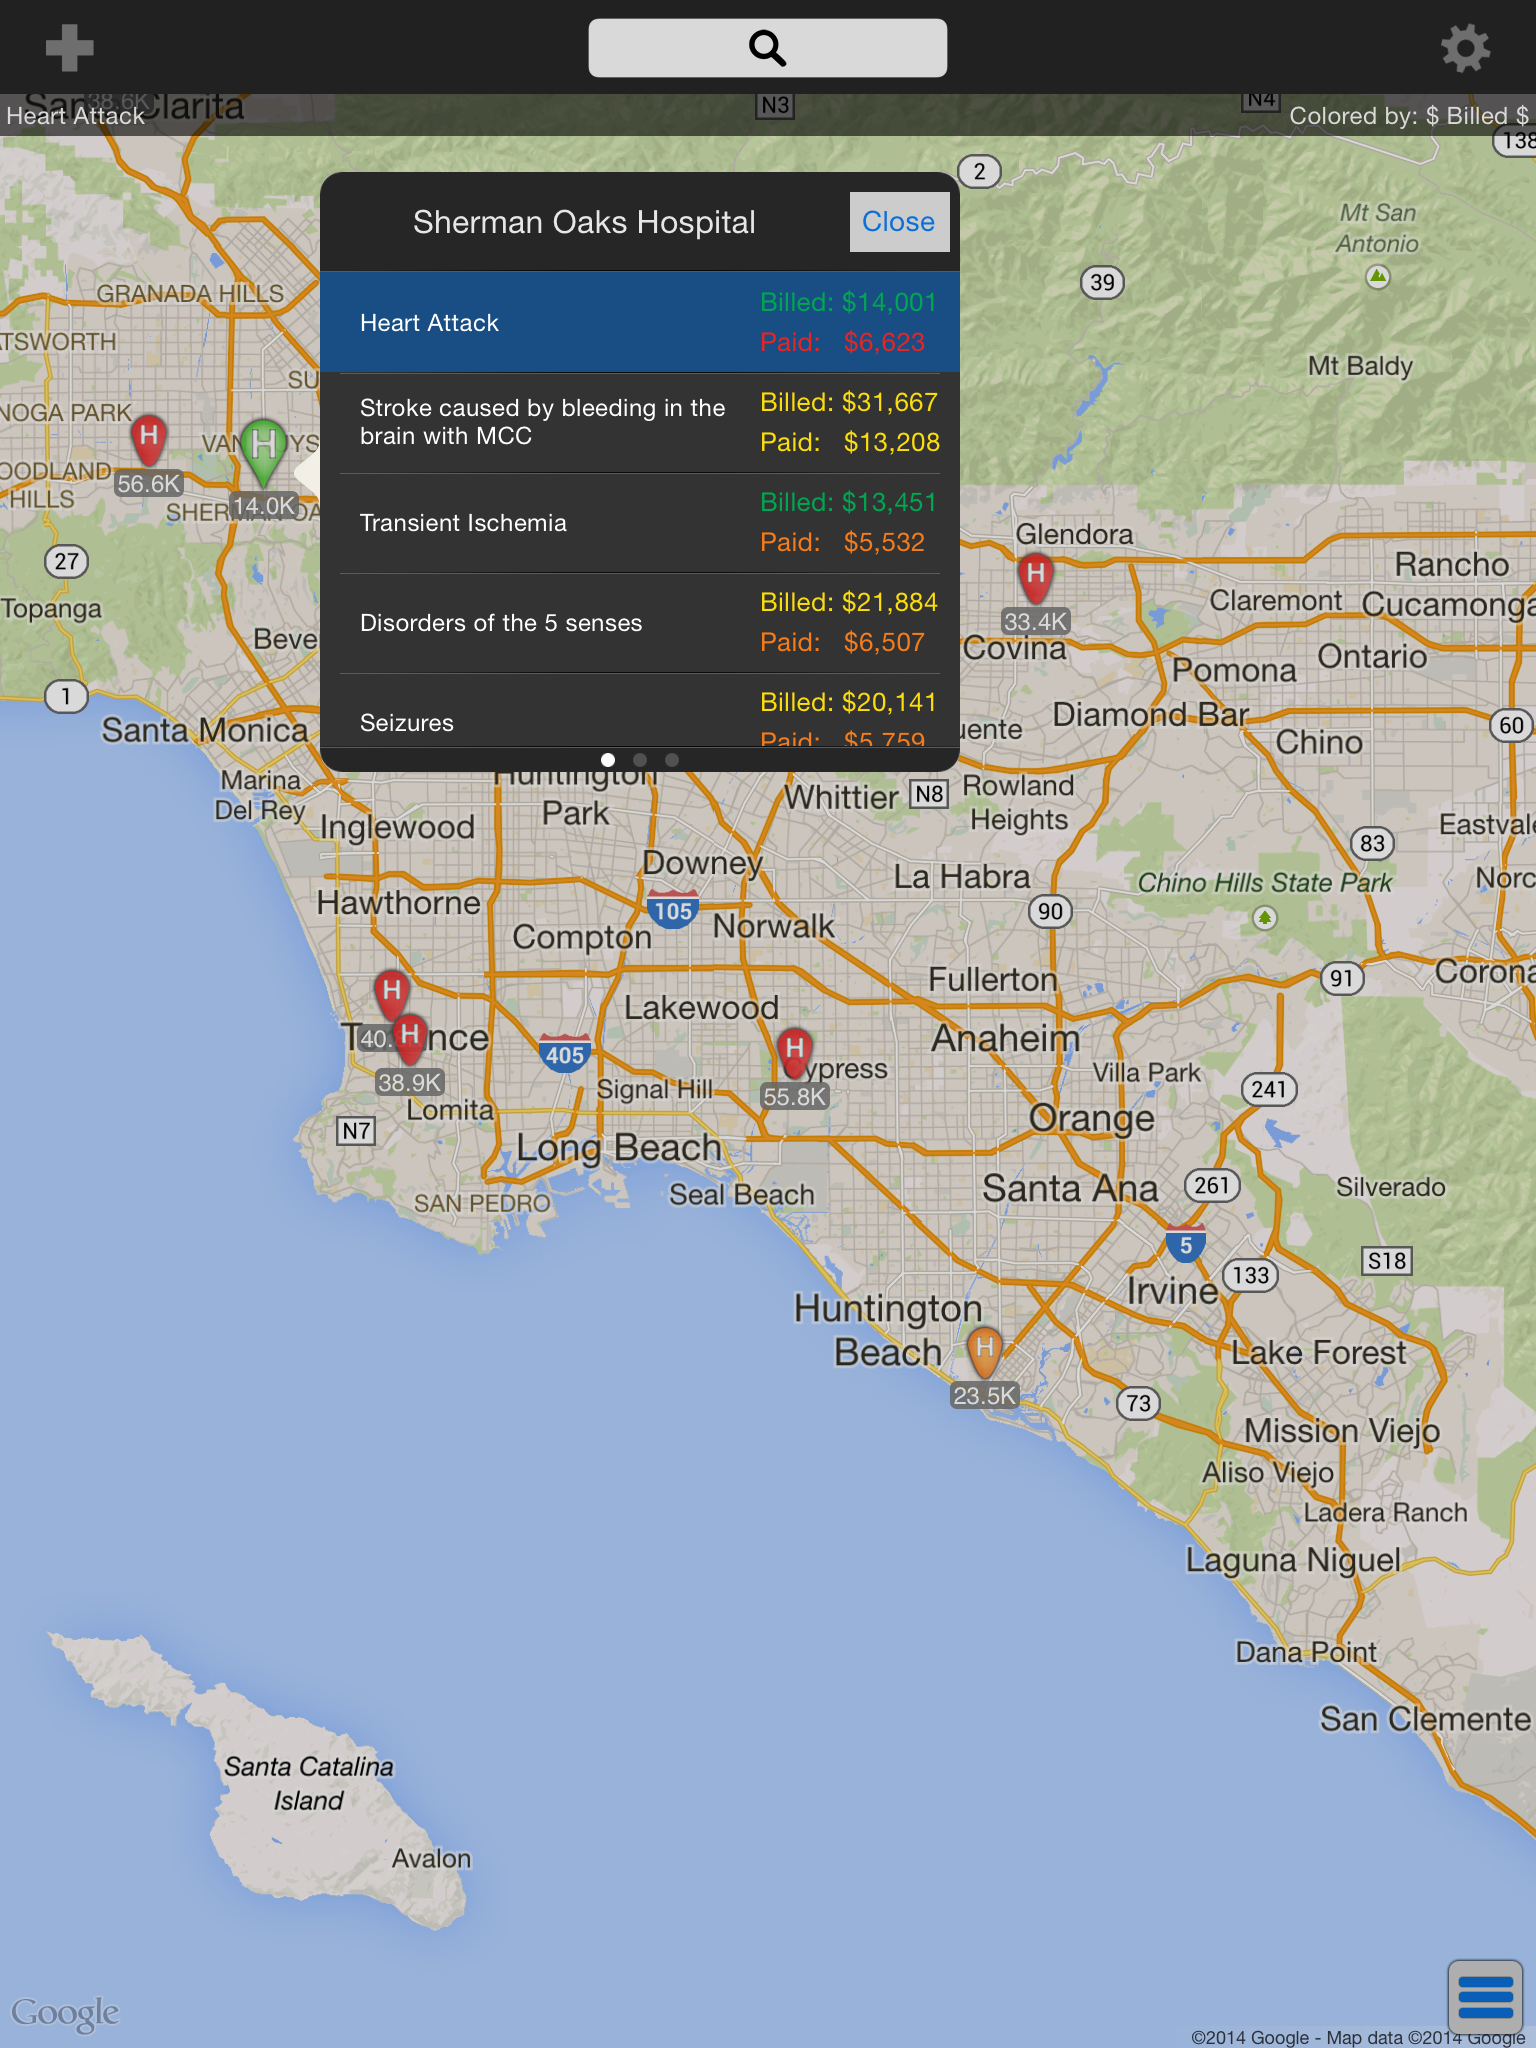
Task: Select the Heart Attack row
Action: click(640, 322)
